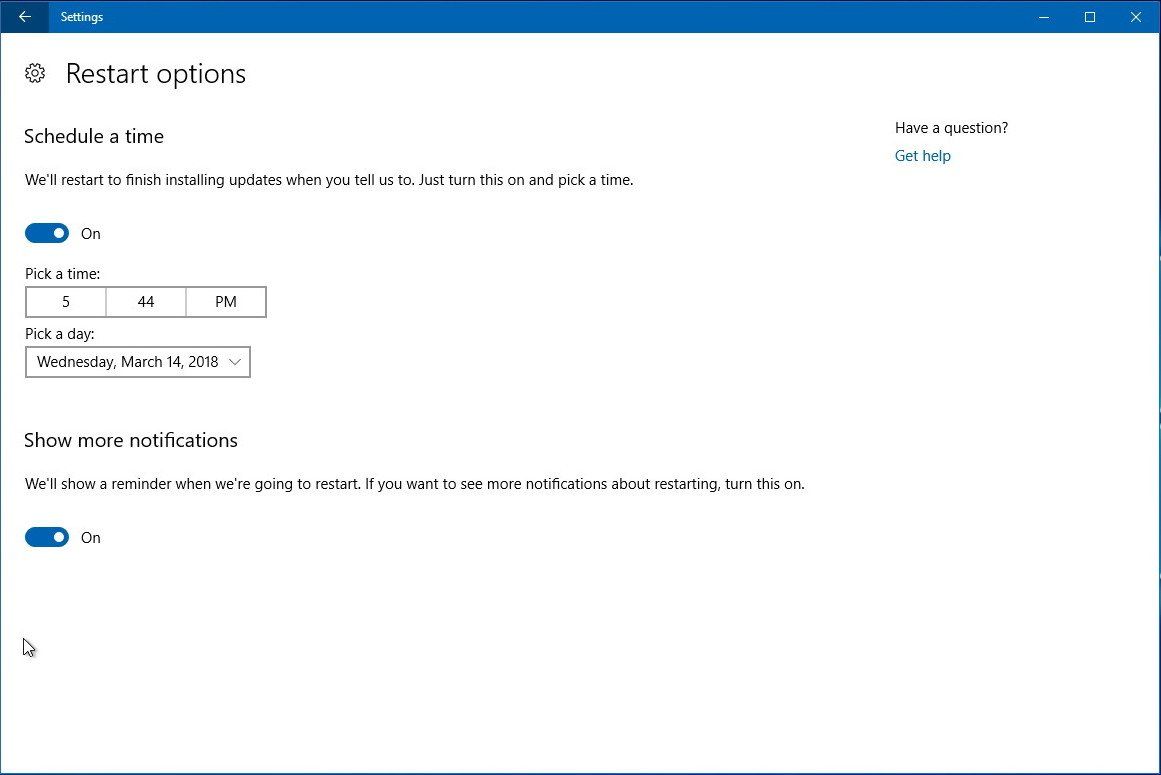Click the On label next to schedule toggle
1161x775 pixels.
[90, 233]
